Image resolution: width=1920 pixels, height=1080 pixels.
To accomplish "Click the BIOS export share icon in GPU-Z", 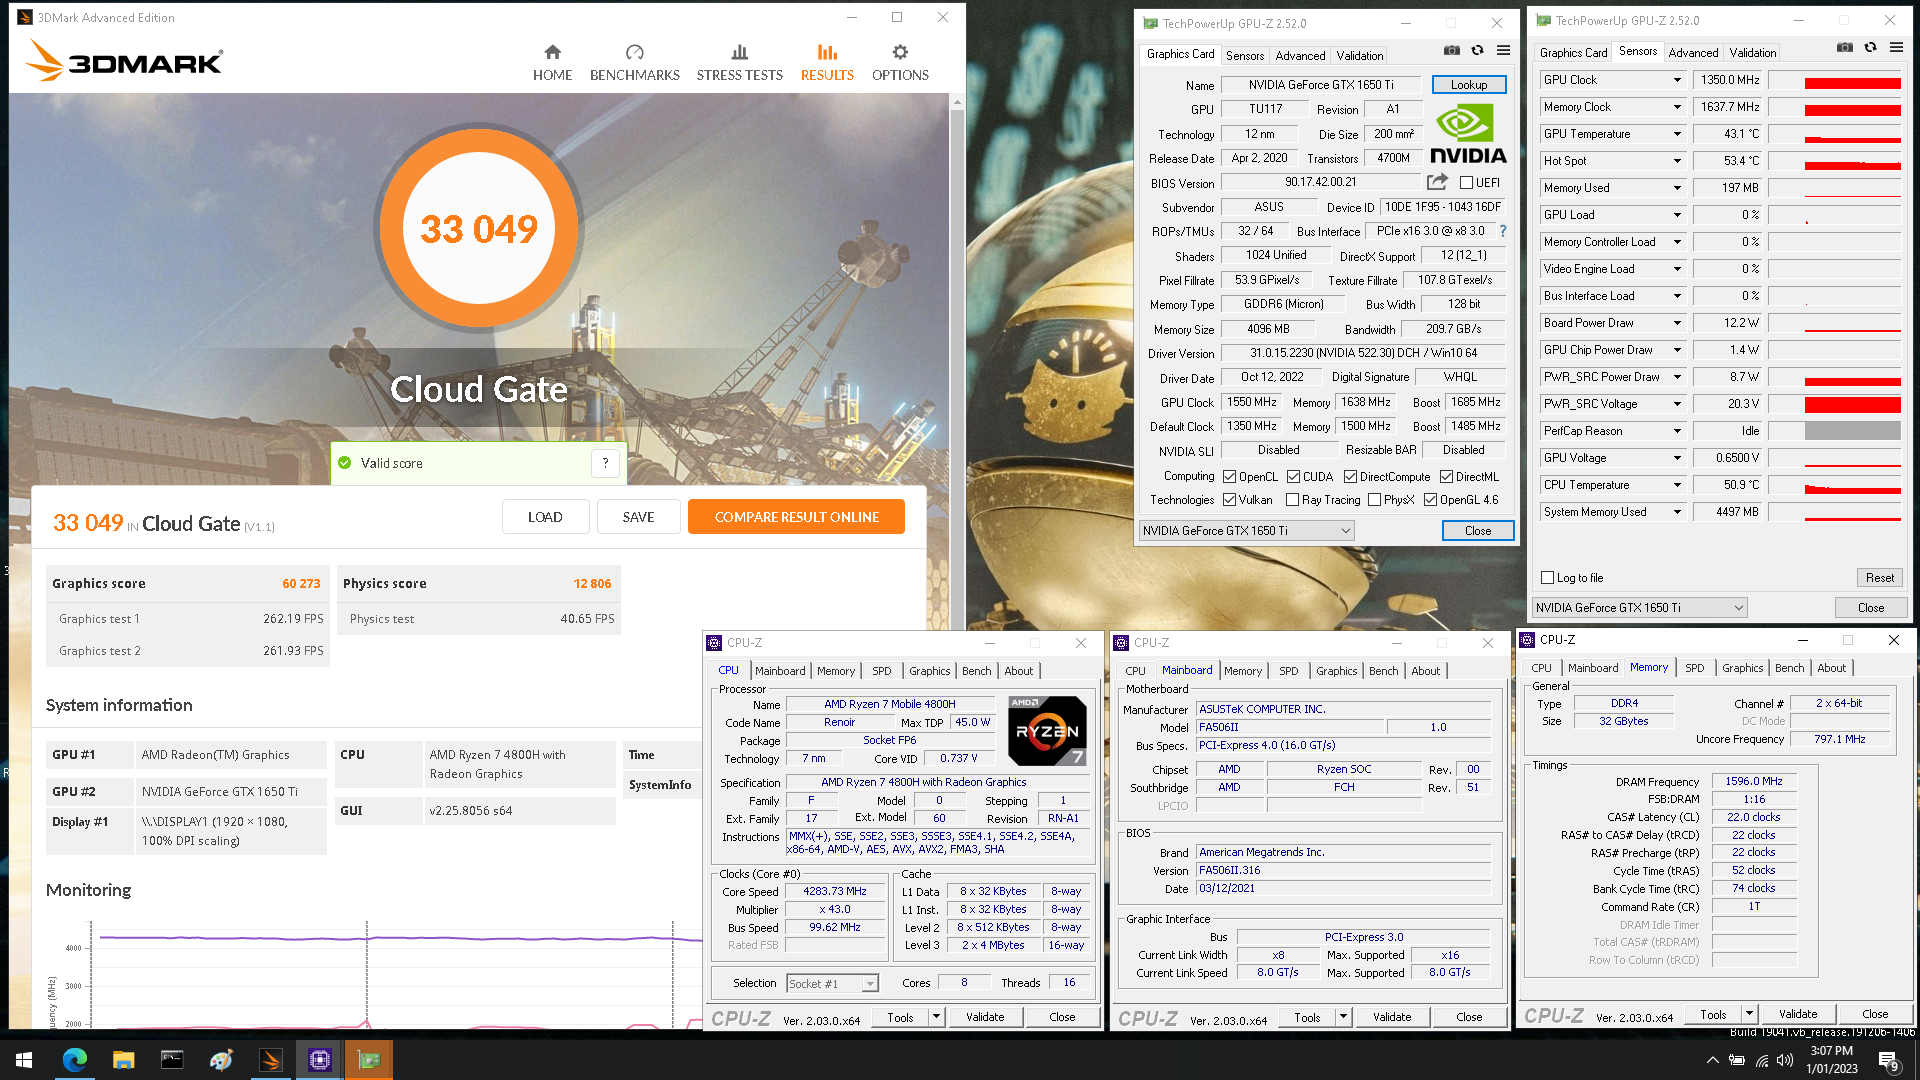I will (1437, 182).
